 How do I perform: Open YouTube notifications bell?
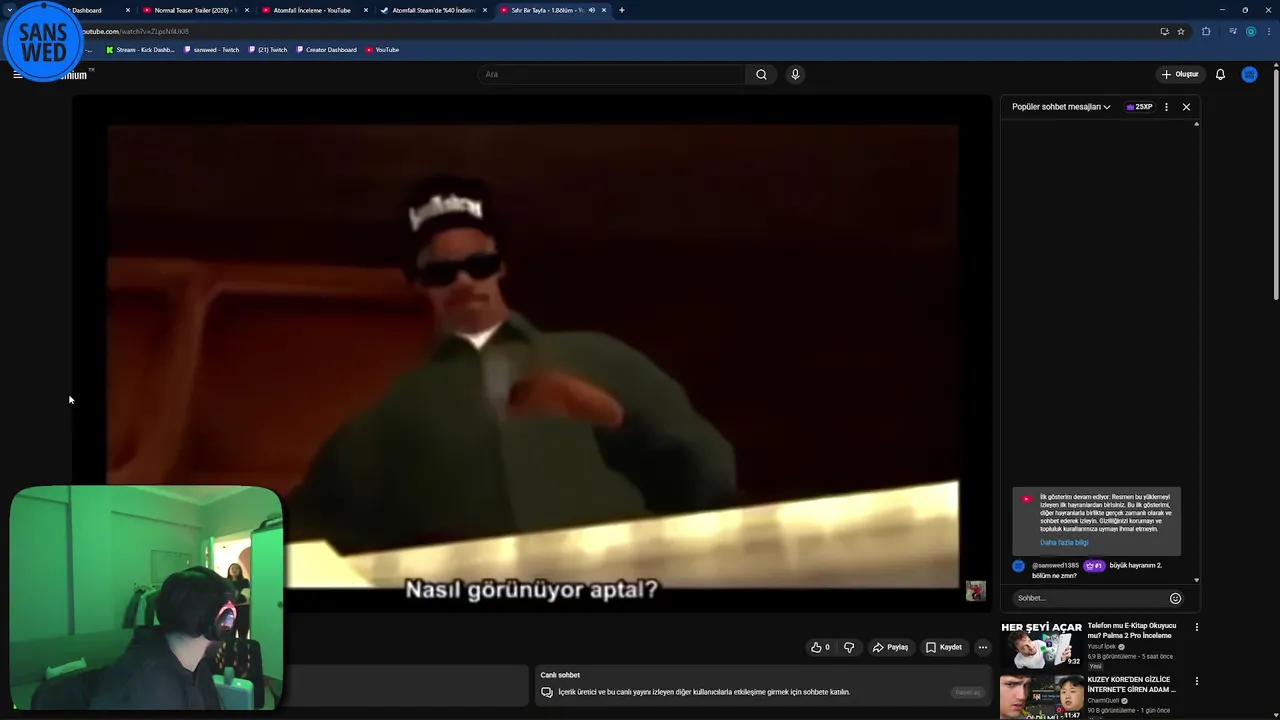click(1220, 74)
